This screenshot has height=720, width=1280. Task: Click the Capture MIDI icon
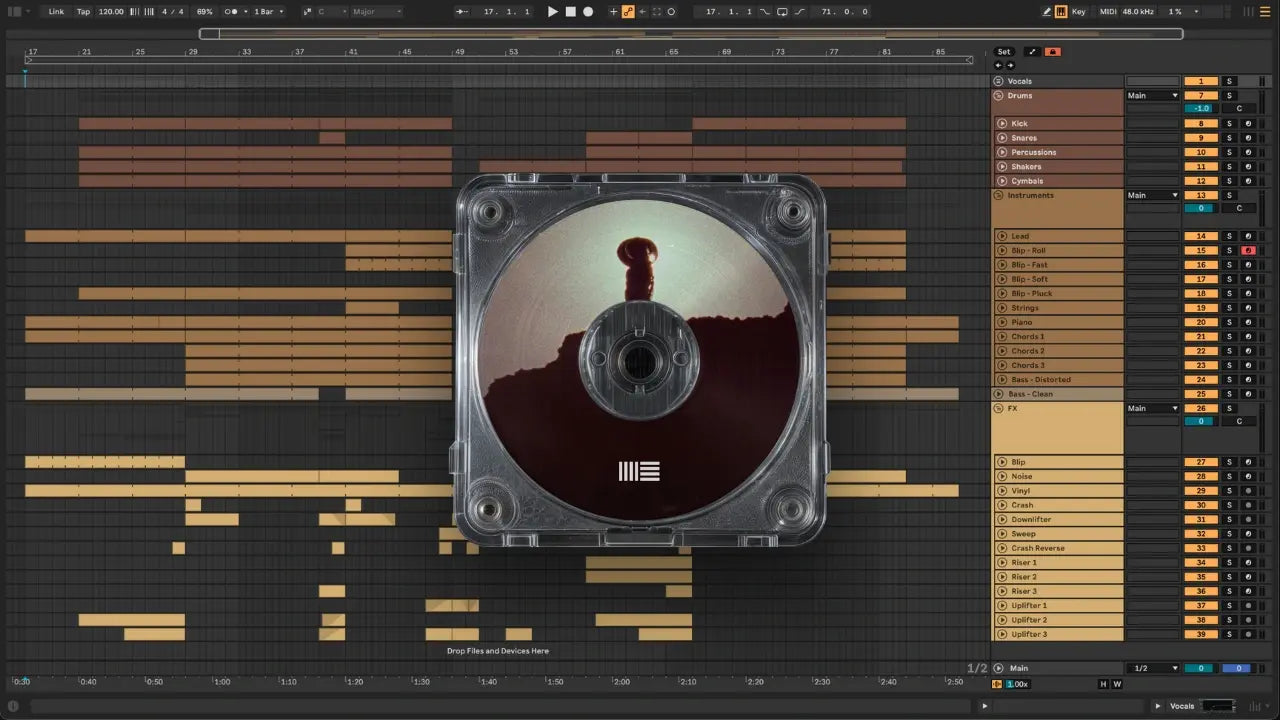(656, 12)
